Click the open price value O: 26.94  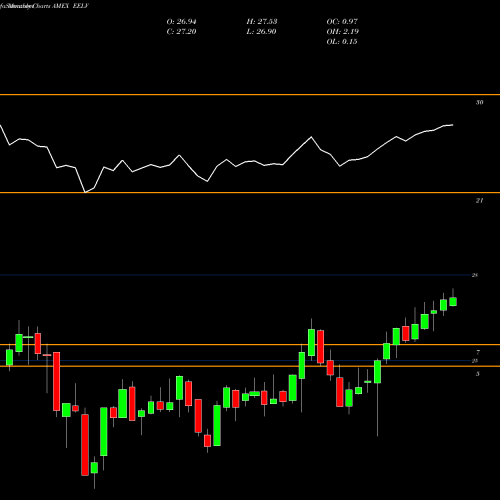[x=181, y=22]
